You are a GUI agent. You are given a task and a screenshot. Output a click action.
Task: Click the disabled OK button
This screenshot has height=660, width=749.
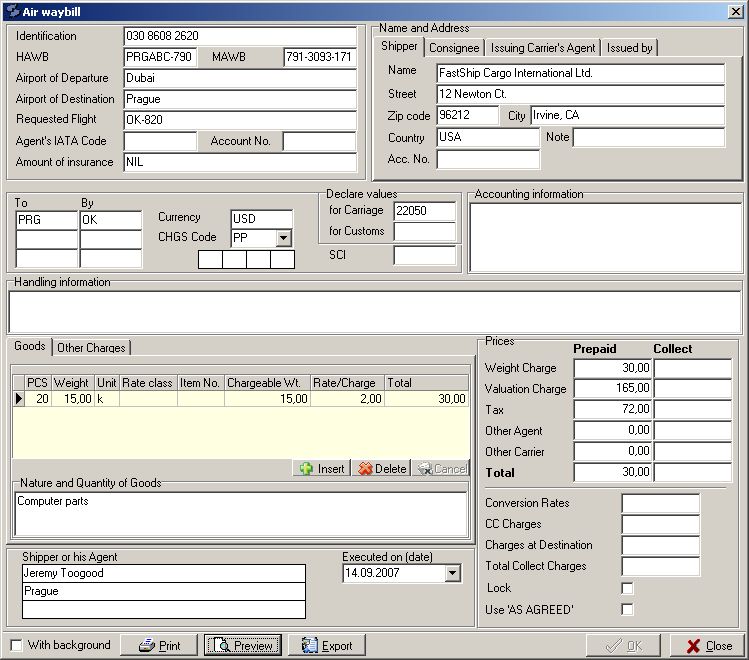(623, 646)
